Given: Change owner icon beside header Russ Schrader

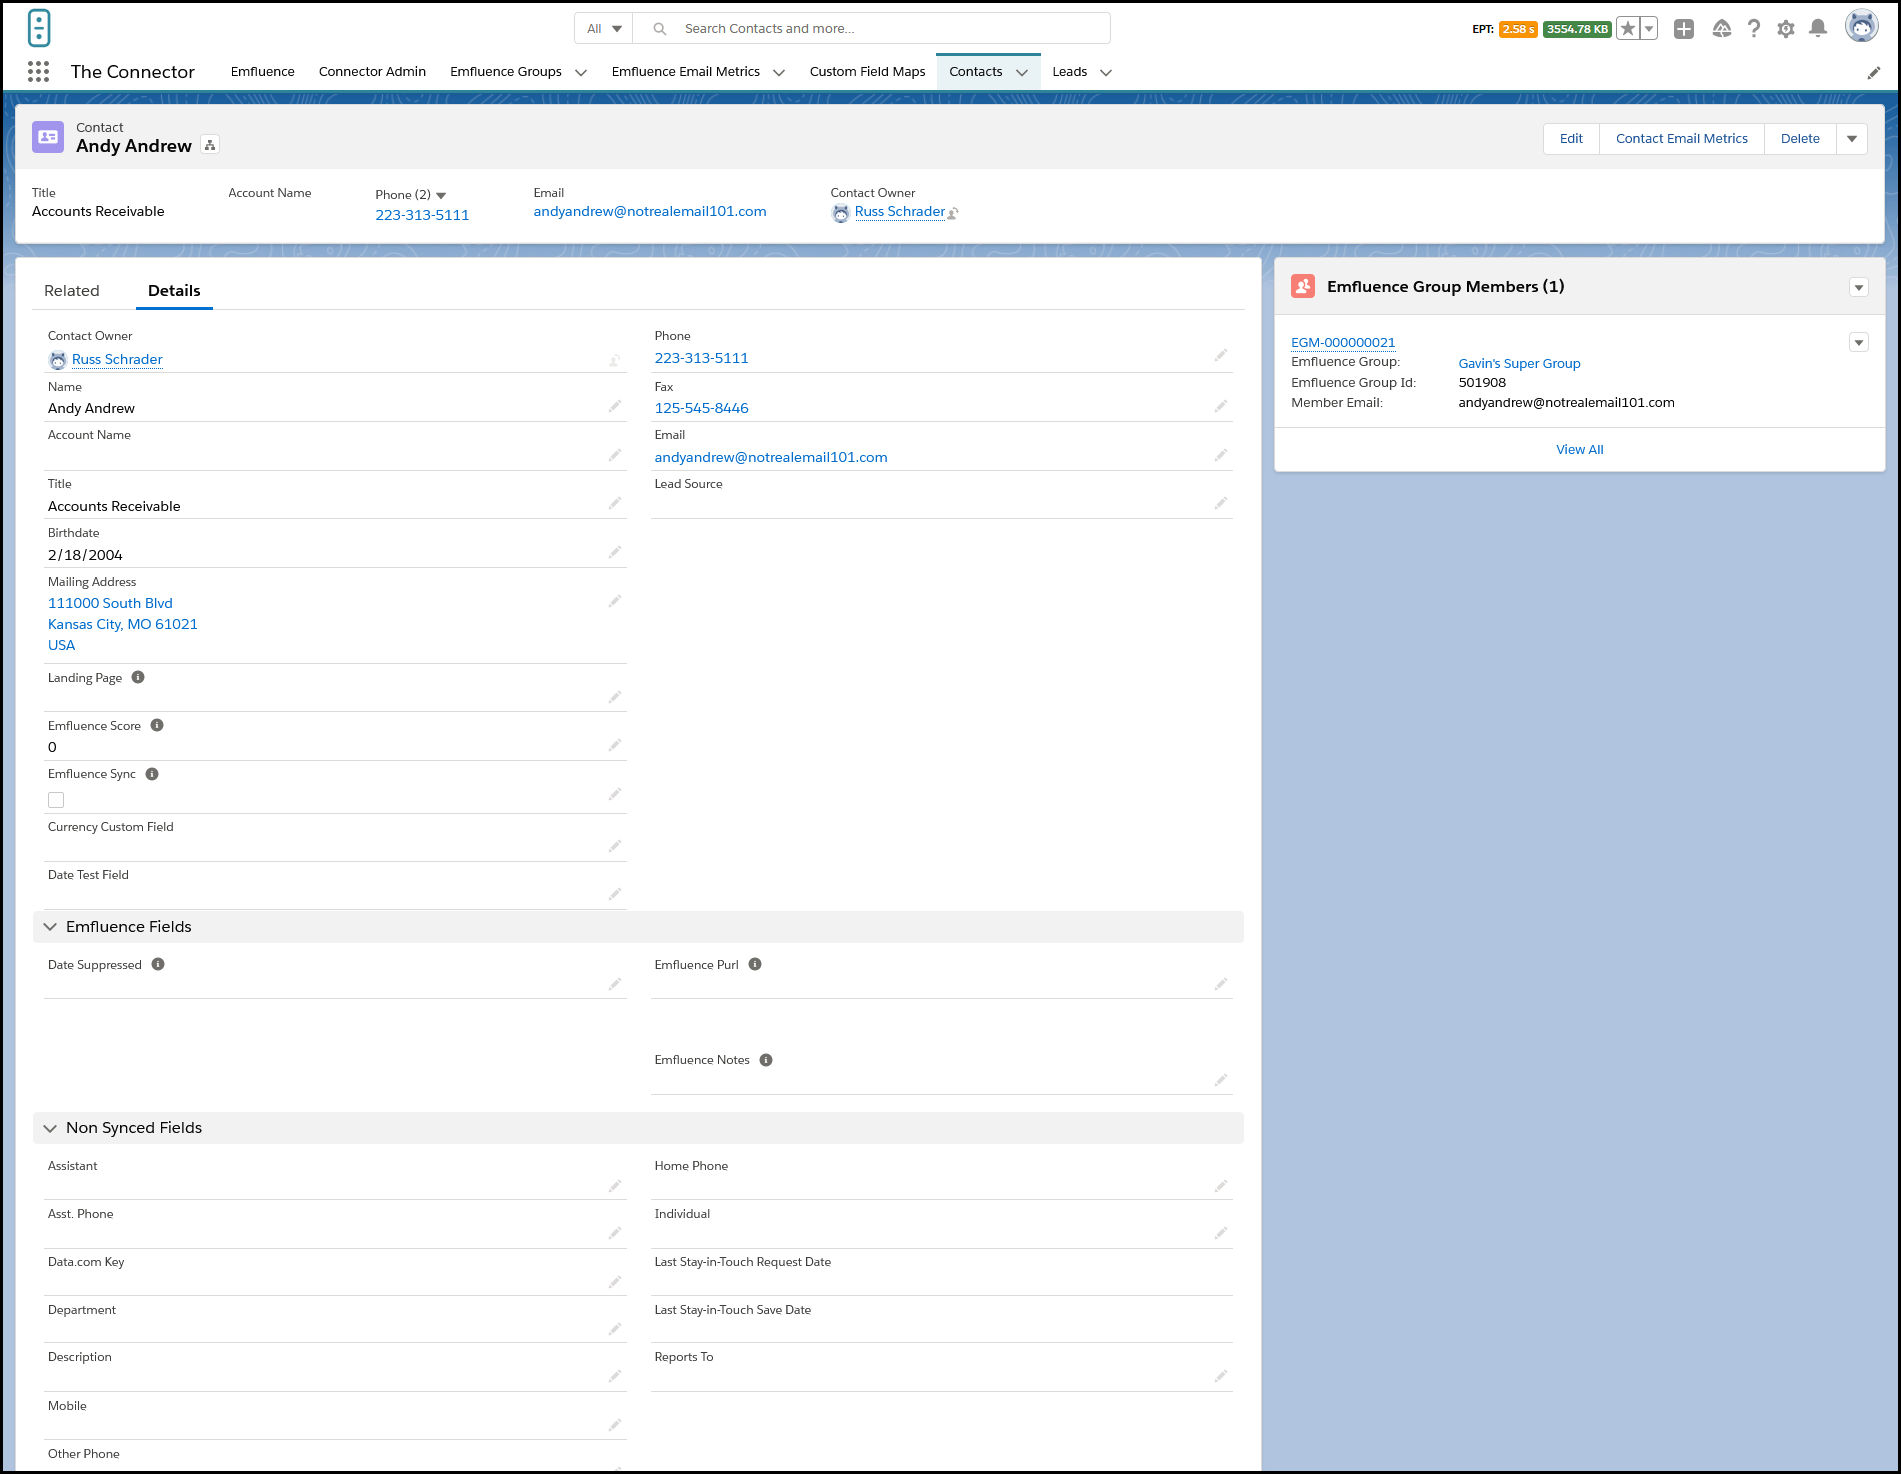Looking at the screenshot, I should pyautogui.click(x=953, y=213).
